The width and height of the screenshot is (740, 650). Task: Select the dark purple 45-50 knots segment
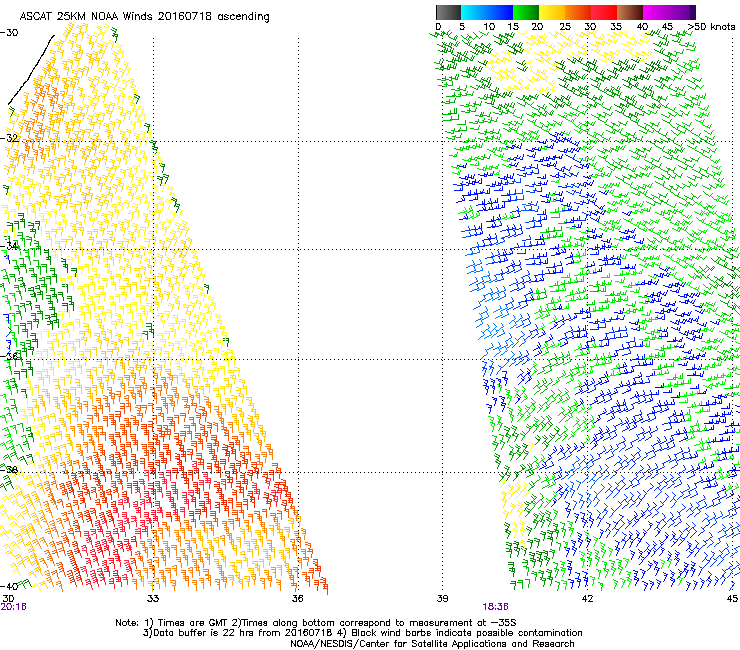[x=682, y=12]
